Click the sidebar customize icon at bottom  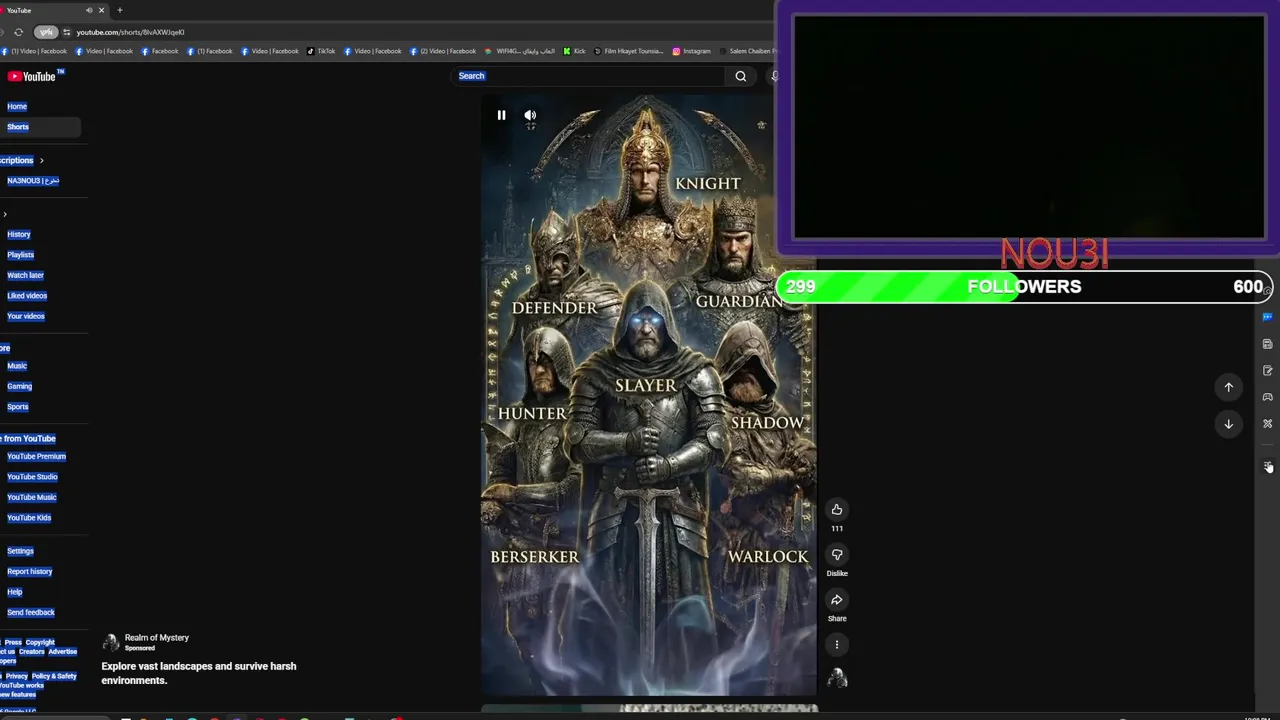(x=1267, y=467)
